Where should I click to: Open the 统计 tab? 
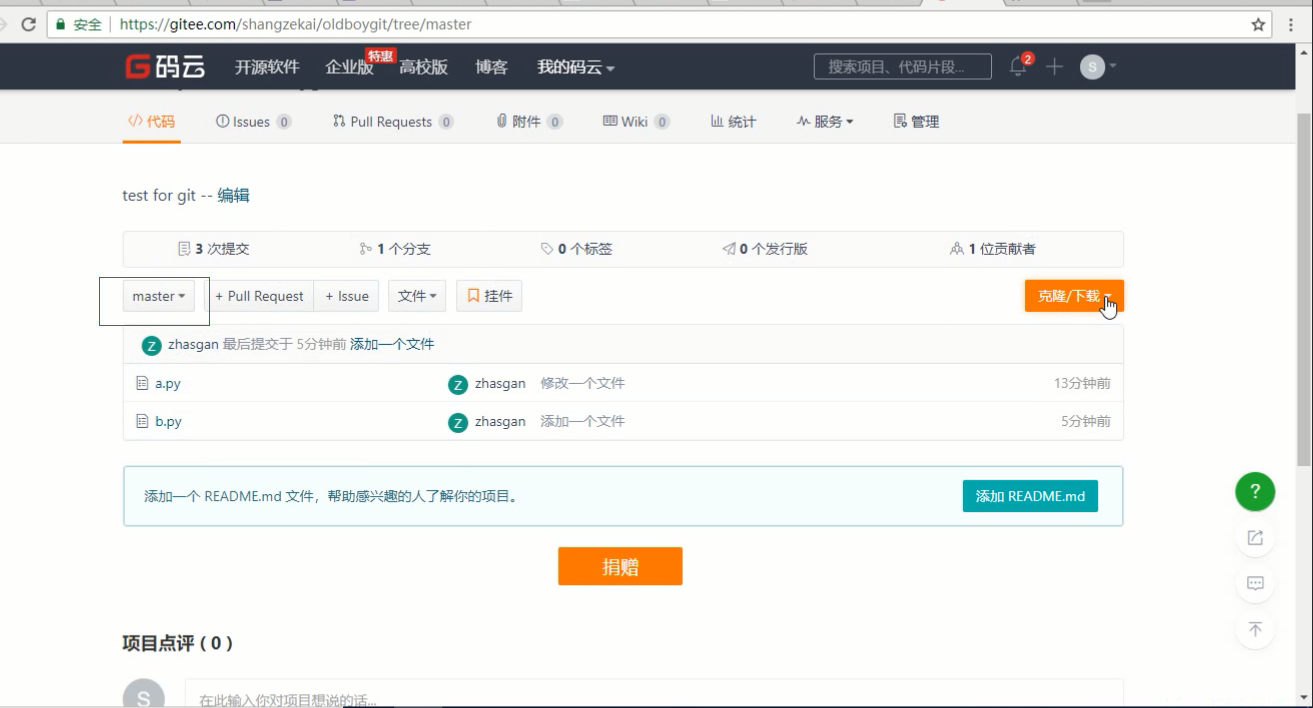click(733, 121)
